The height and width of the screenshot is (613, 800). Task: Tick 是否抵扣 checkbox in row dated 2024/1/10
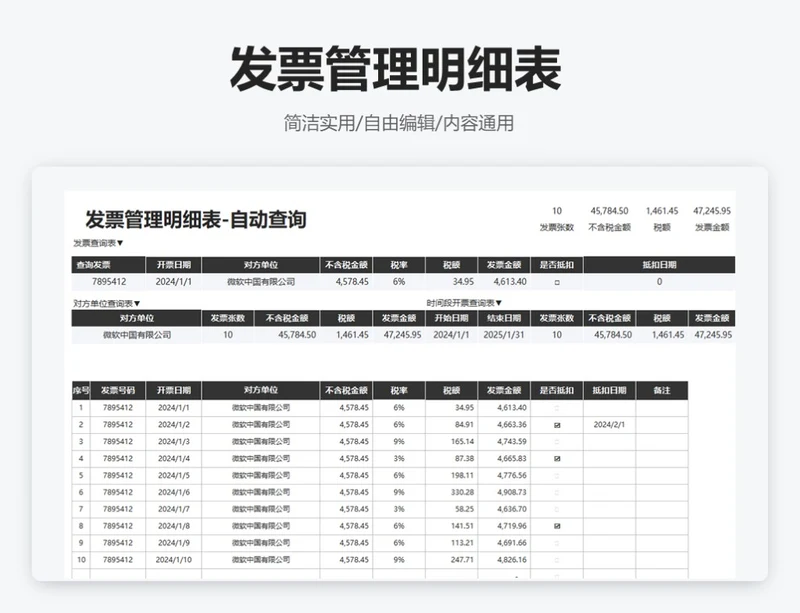pyautogui.click(x=557, y=560)
